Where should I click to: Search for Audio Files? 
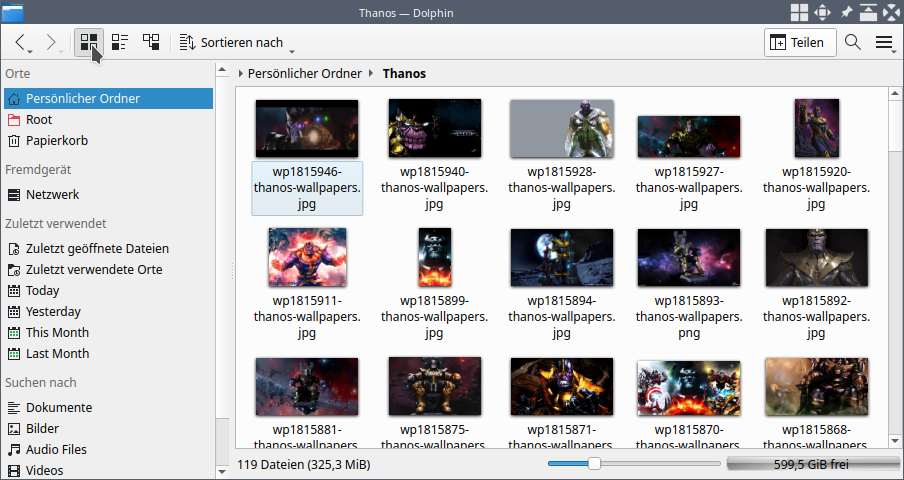[x=108, y=449]
